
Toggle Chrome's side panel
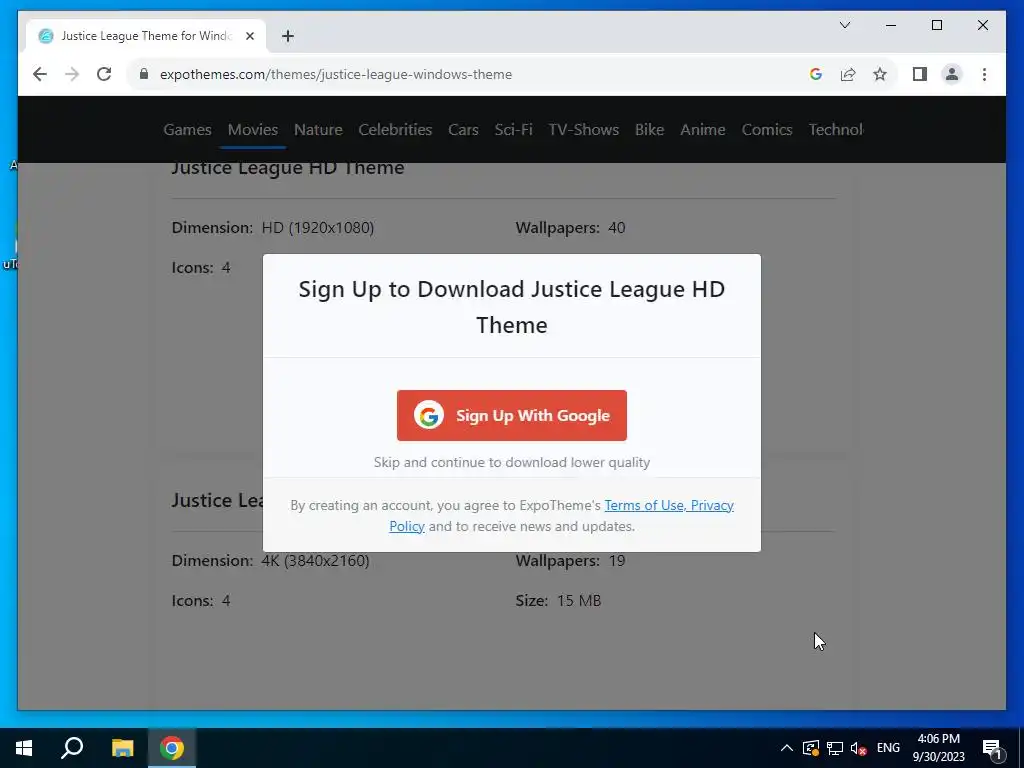tap(920, 74)
